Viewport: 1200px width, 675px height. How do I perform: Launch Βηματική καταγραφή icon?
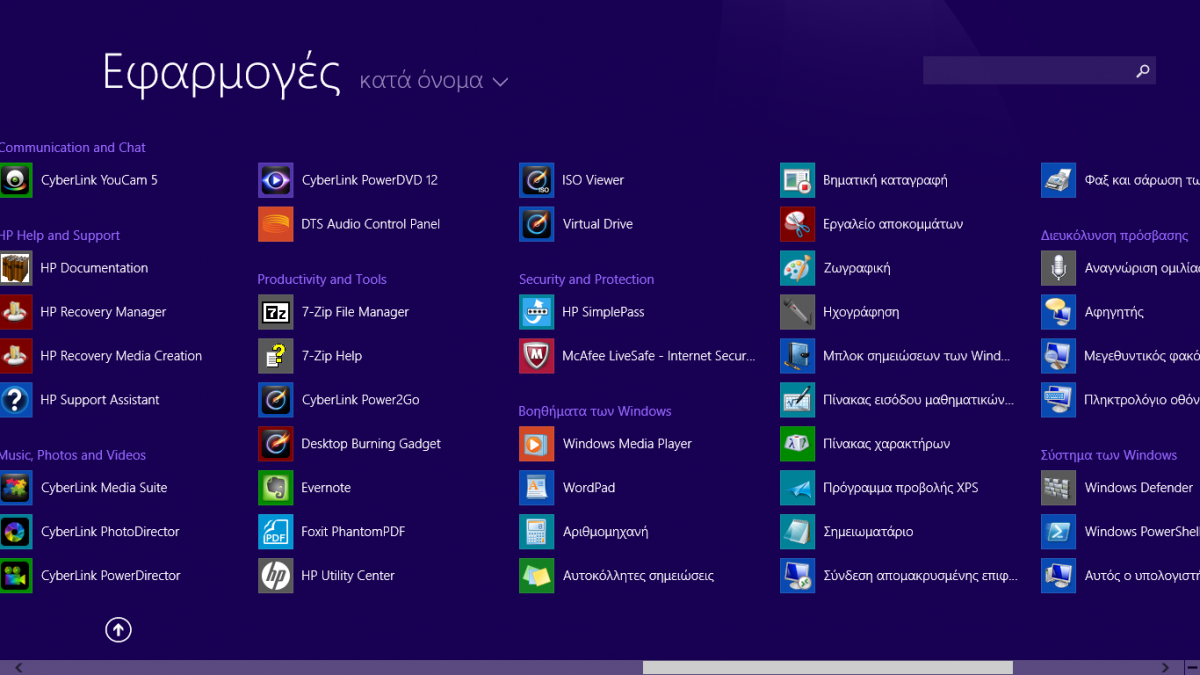pyautogui.click(x=797, y=180)
